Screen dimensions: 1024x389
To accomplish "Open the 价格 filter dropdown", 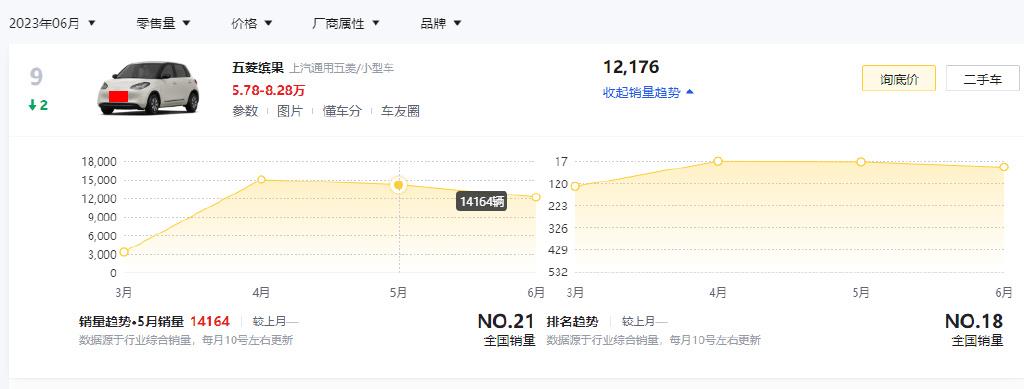I will (251, 23).
